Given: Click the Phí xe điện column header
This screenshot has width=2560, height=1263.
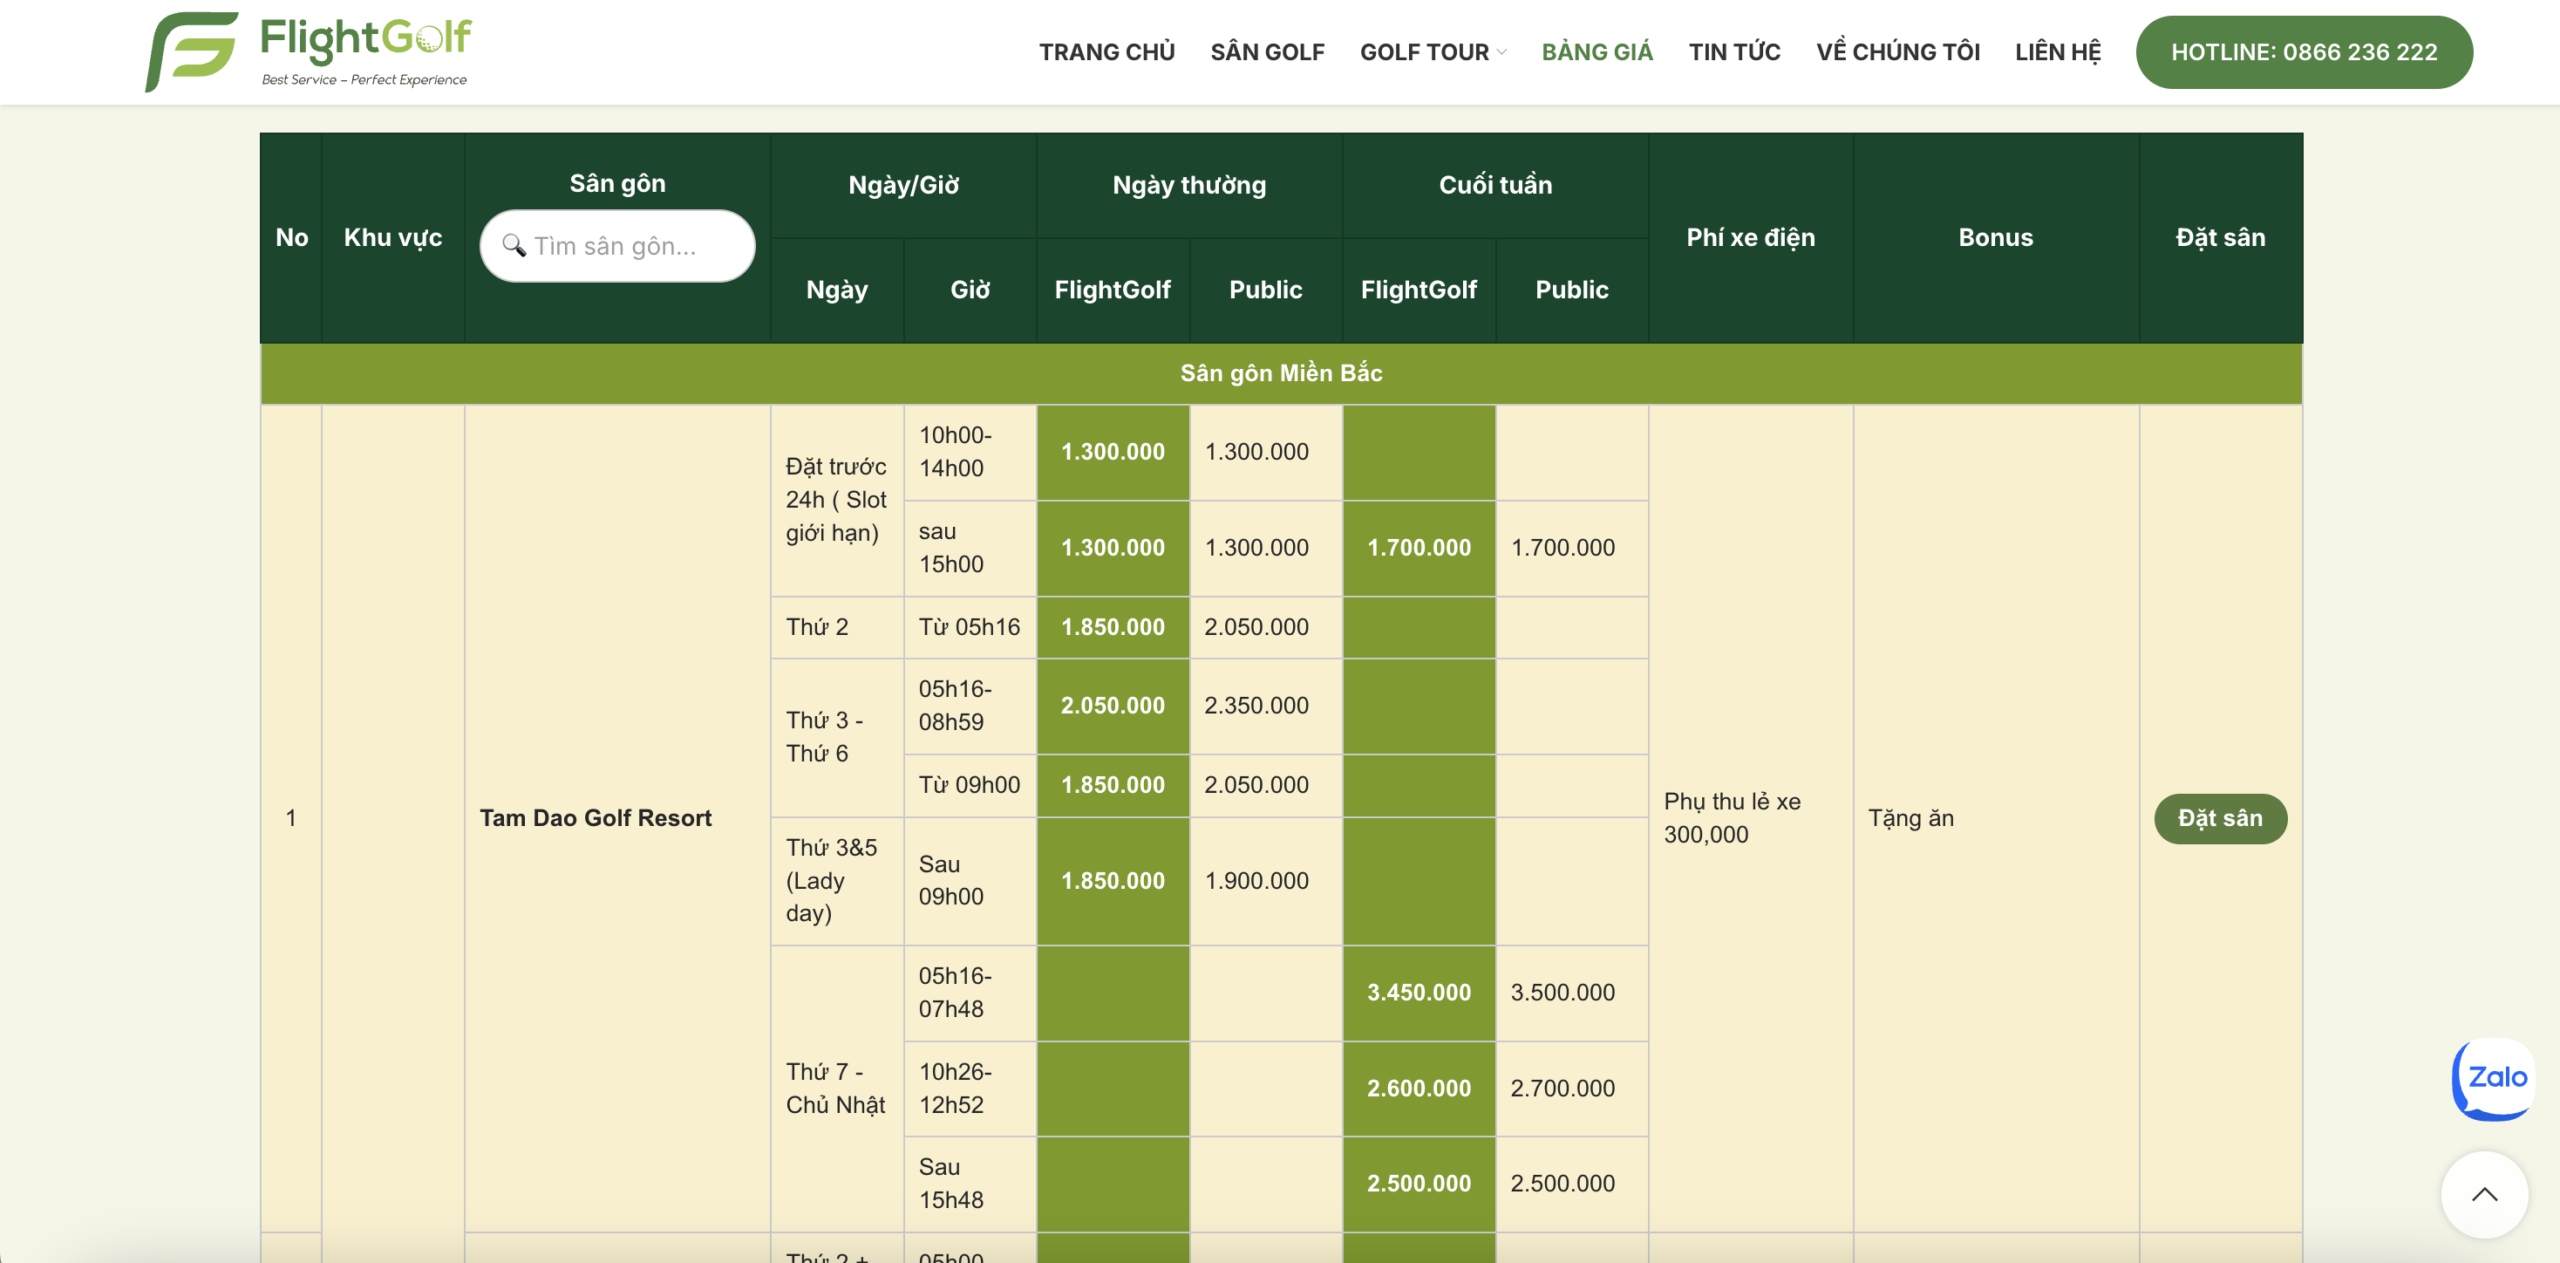Looking at the screenshot, I should [x=1750, y=238].
